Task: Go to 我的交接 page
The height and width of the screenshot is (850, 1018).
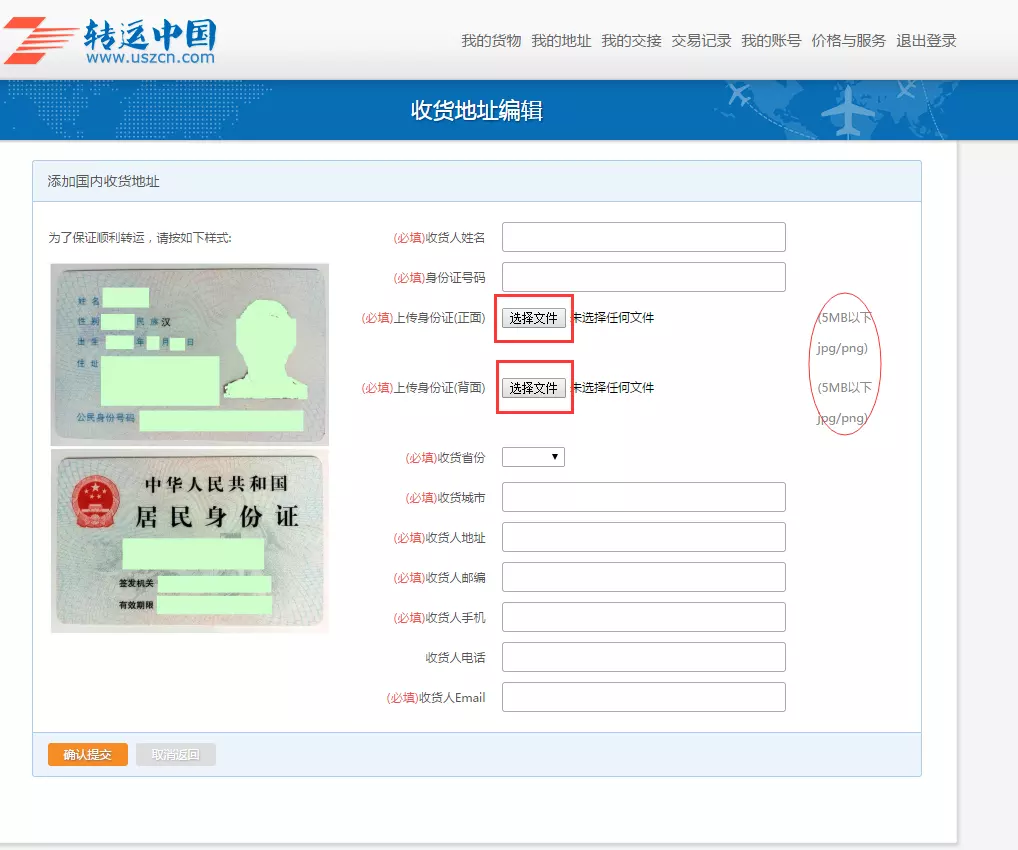Action: (631, 41)
